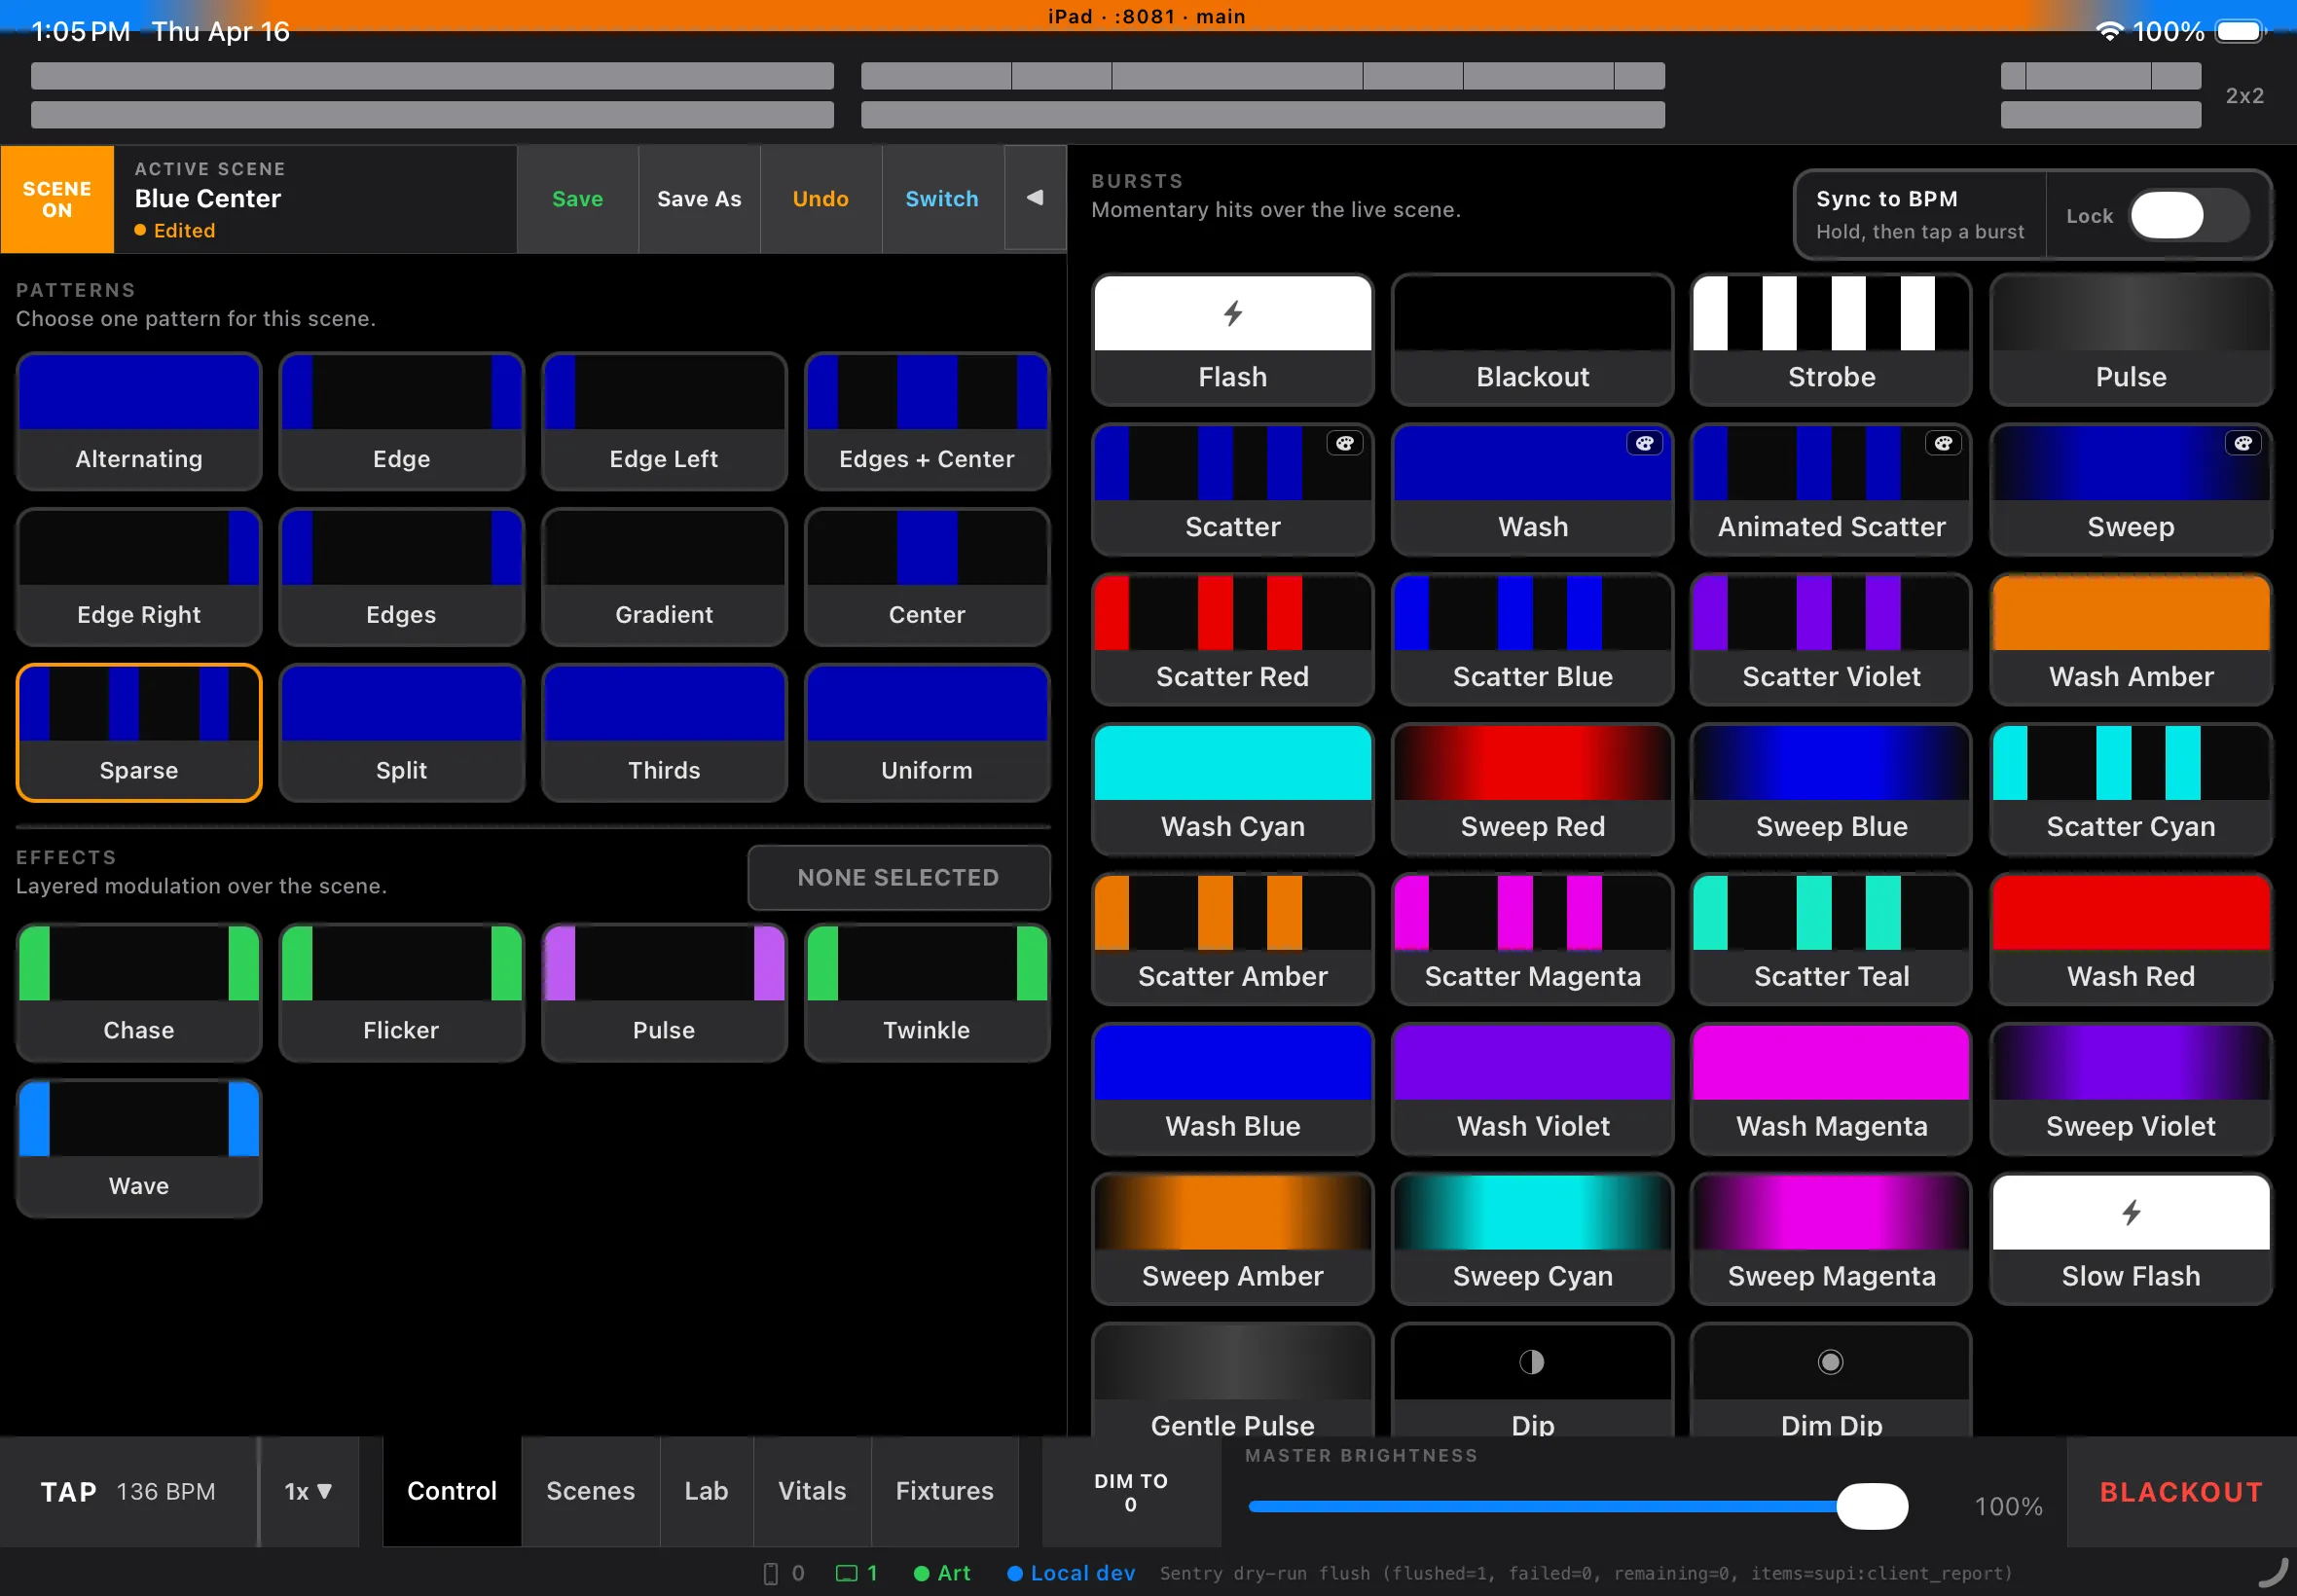This screenshot has height=1596, width=2297.
Task: Toggle the SCENE ON button
Action: 57,199
